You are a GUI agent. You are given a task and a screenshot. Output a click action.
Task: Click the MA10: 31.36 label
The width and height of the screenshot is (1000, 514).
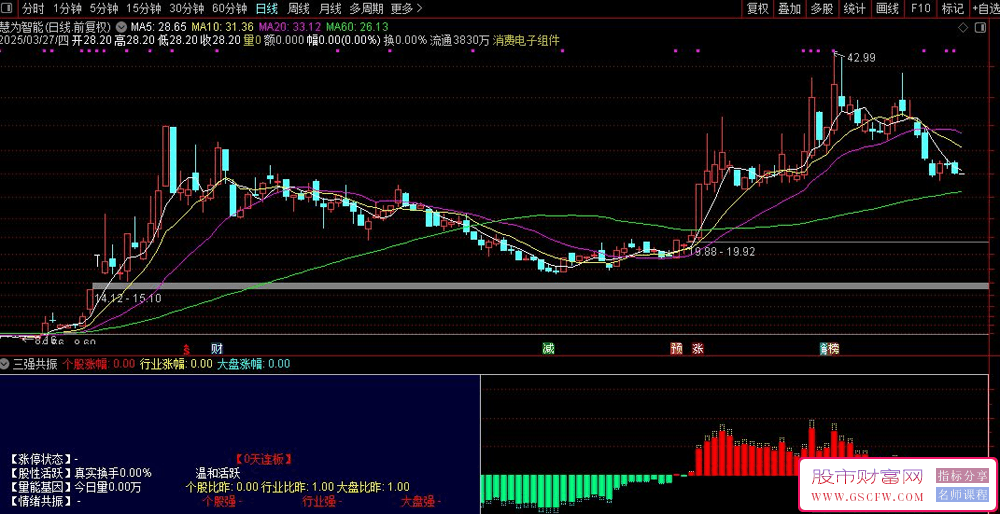point(223,27)
